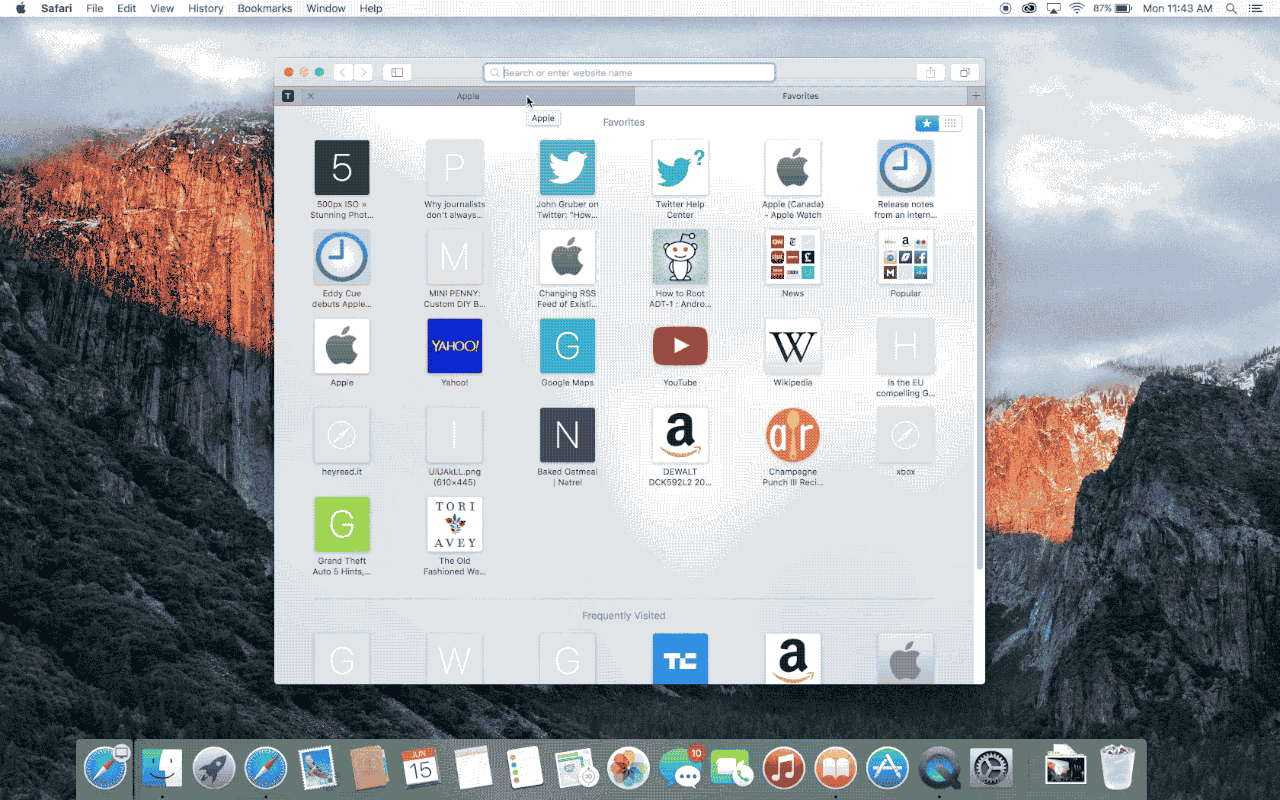Open the Release notes favorite
Image resolution: width=1280 pixels, height=800 pixels.
coord(905,168)
